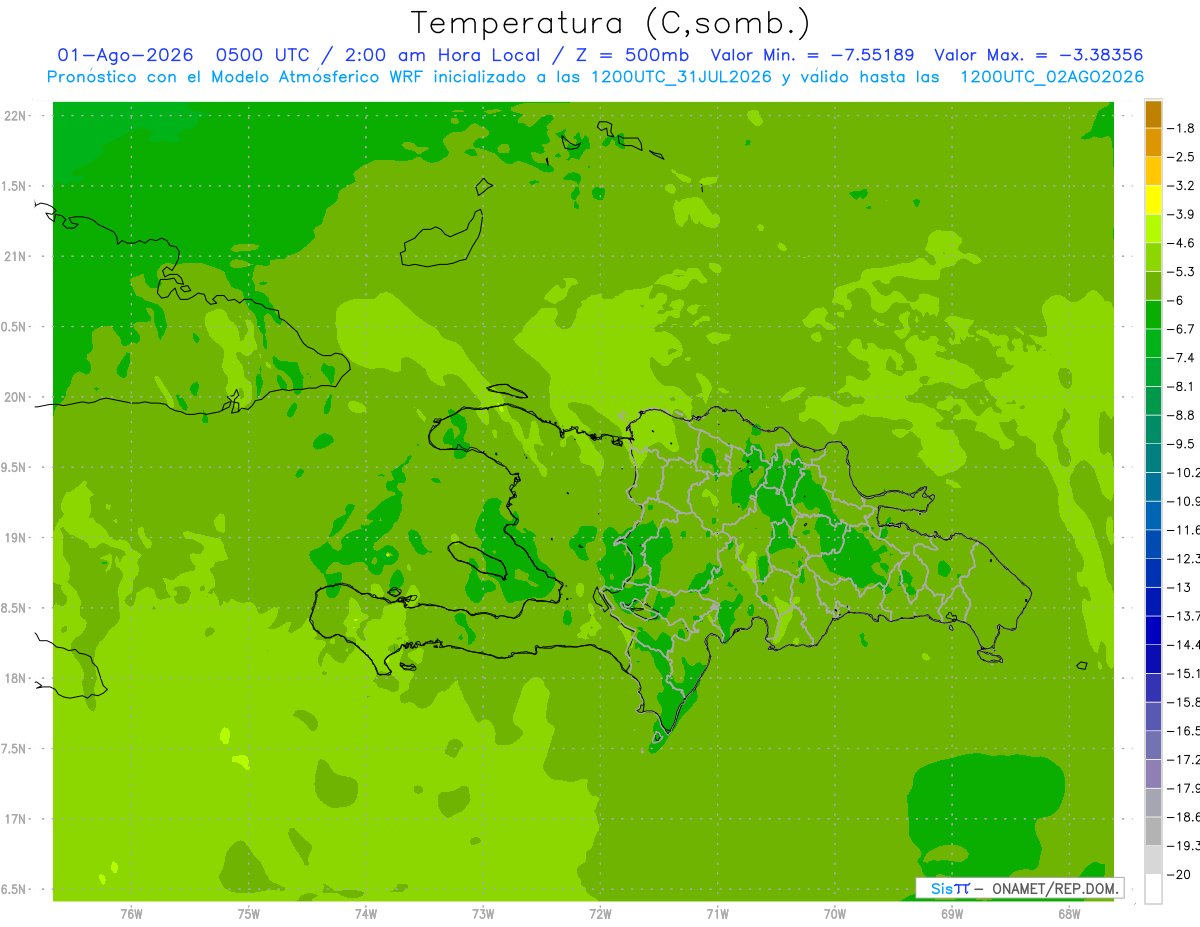Click the 20N latitude axis label
The image size is (1200, 927).
pyautogui.click(x=16, y=397)
